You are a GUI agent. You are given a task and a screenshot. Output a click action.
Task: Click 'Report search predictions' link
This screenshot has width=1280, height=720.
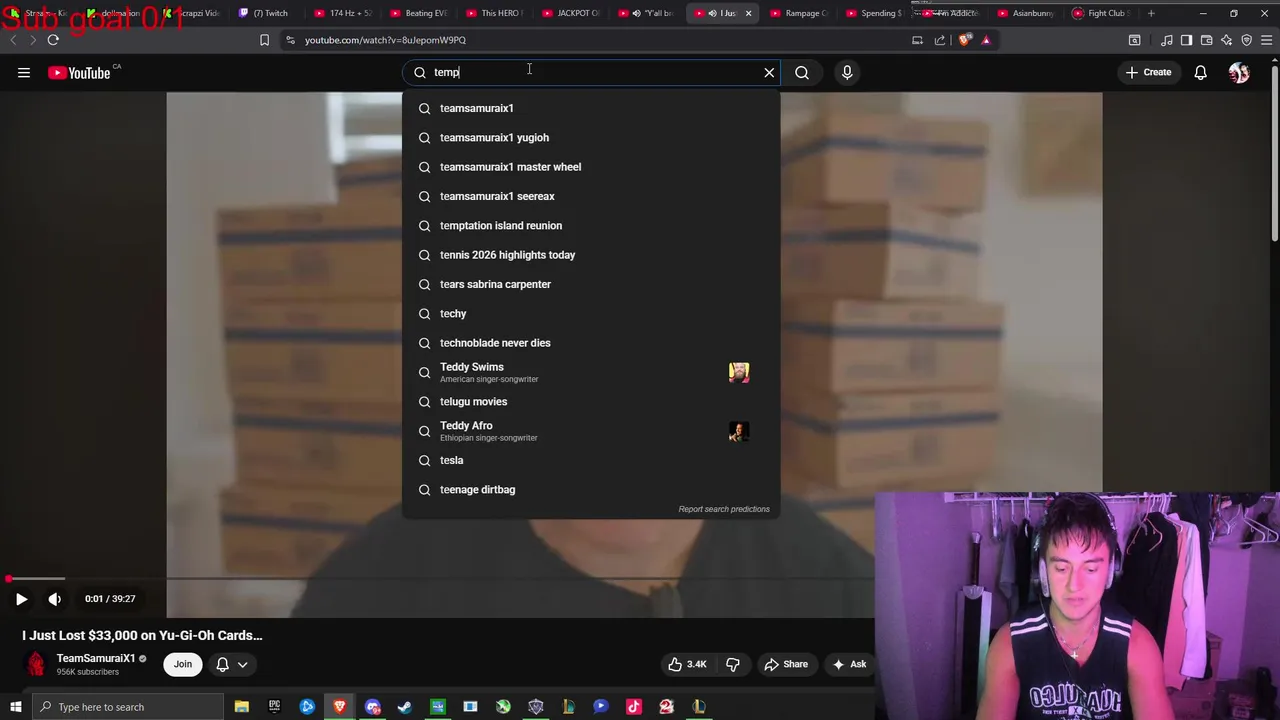pyautogui.click(x=724, y=509)
